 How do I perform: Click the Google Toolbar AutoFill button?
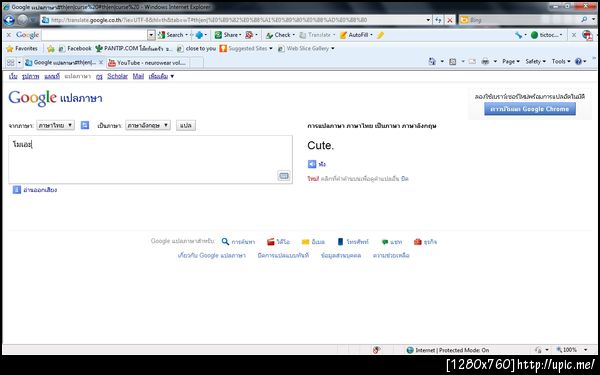[x=355, y=35]
